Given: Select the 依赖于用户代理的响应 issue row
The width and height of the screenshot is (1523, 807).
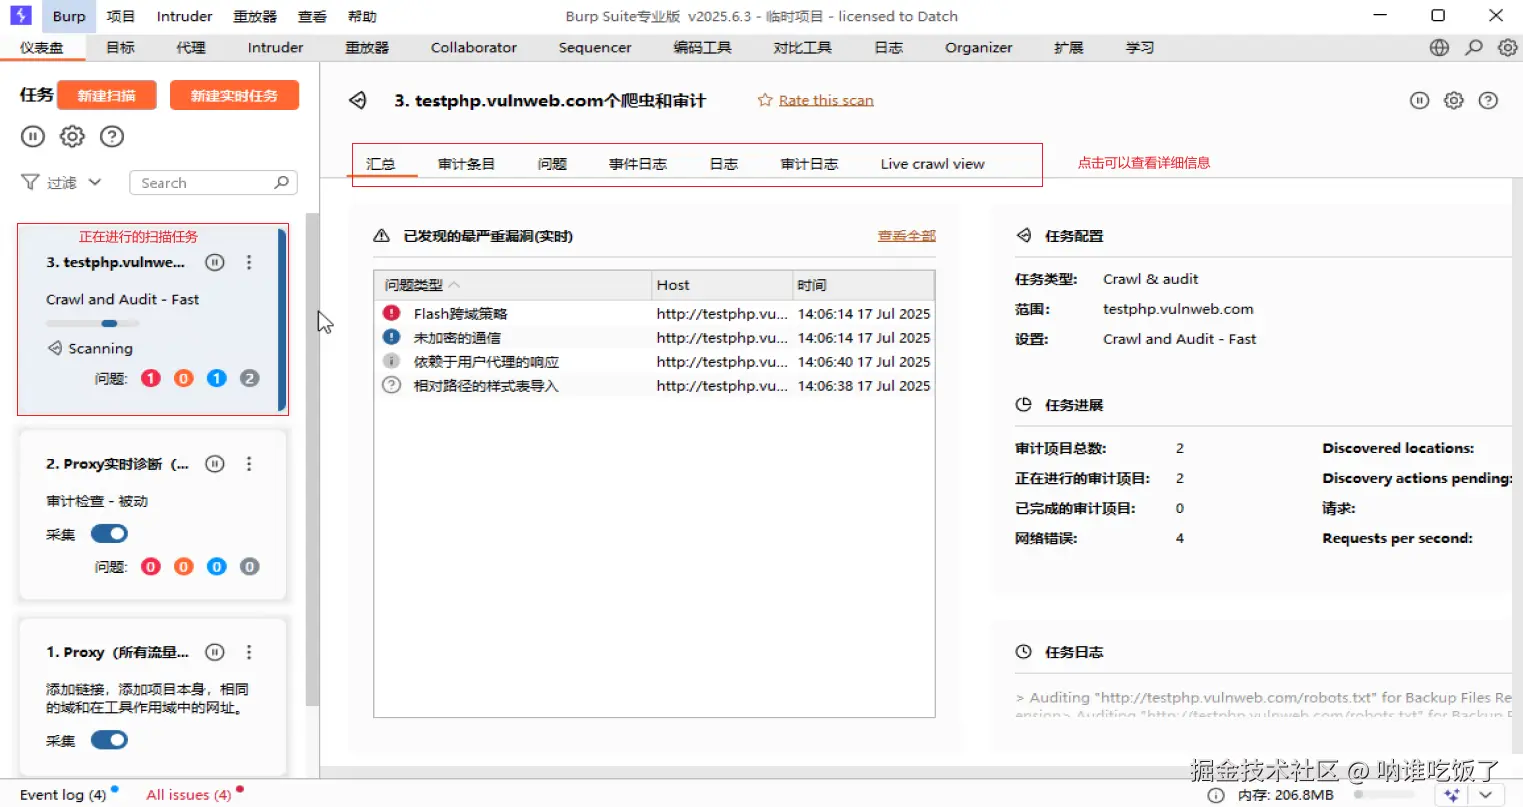Looking at the screenshot, I should click(x=655, y=361).
